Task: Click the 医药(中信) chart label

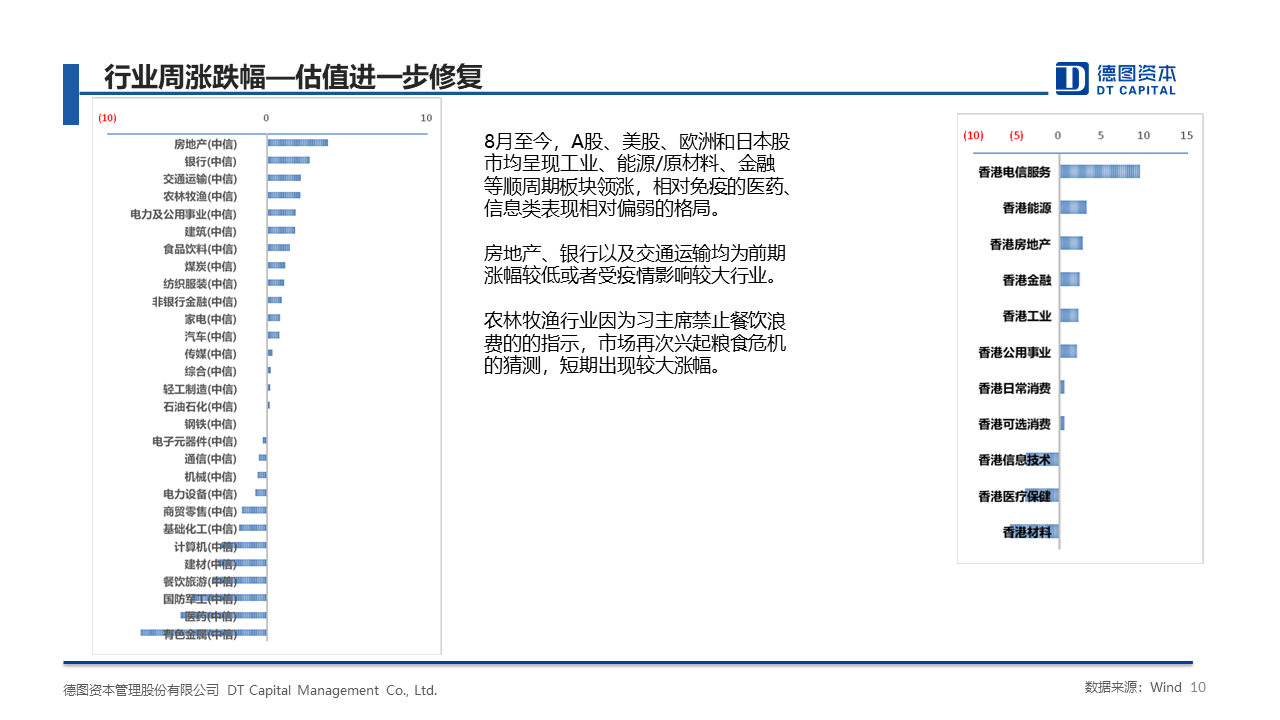Action: pos(210,616)
